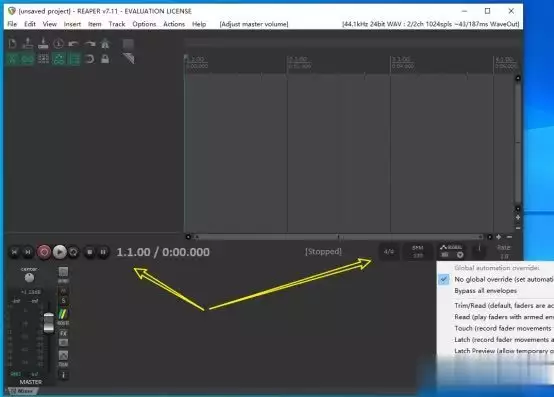Open the 4/4 time signature selector
Screen dimensions: 554x397
(x=389, y=252)
